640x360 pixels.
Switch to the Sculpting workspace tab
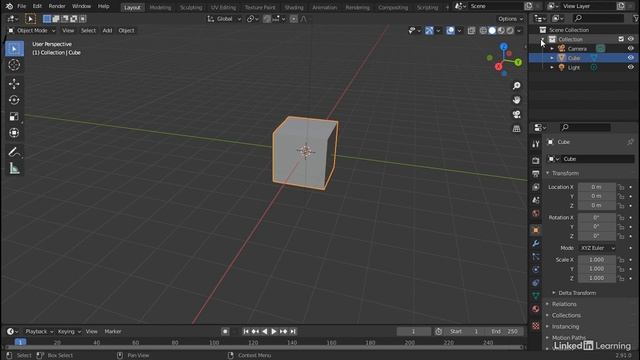click(x=191, y=7)
